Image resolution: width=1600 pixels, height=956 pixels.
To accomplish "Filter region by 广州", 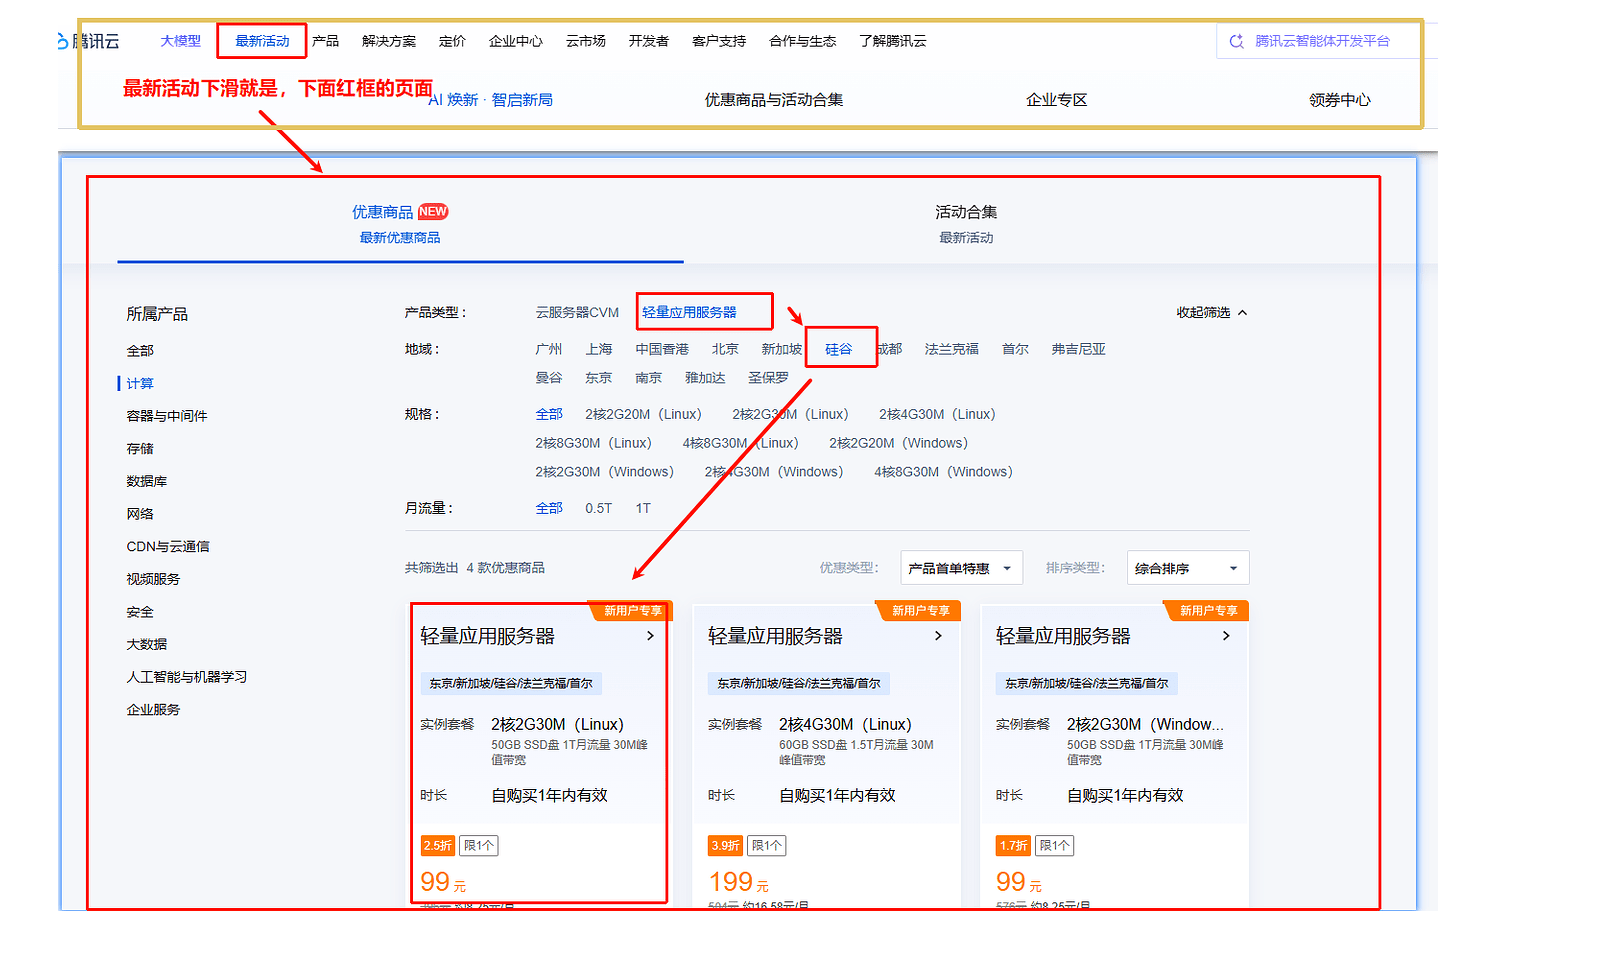I will pos(549,350).
